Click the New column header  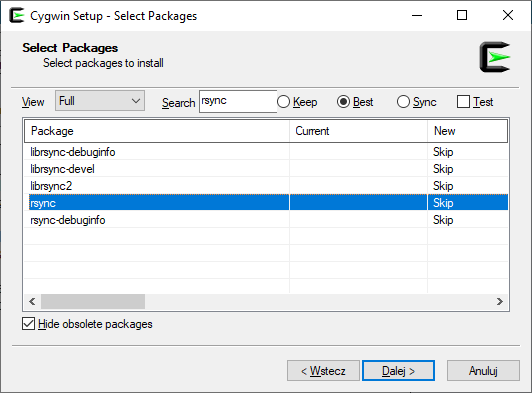pyautogui.click(x=468, y=131)
